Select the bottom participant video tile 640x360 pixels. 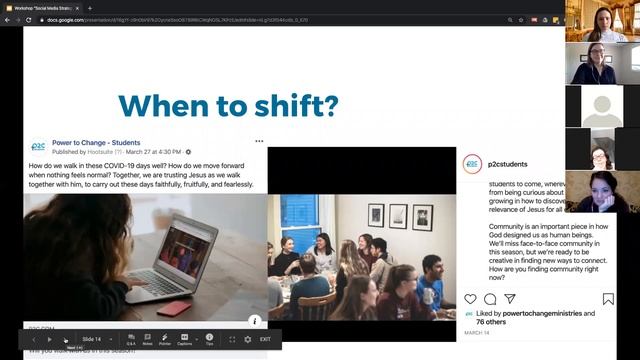pyautogui.click(x=602, y=191)
